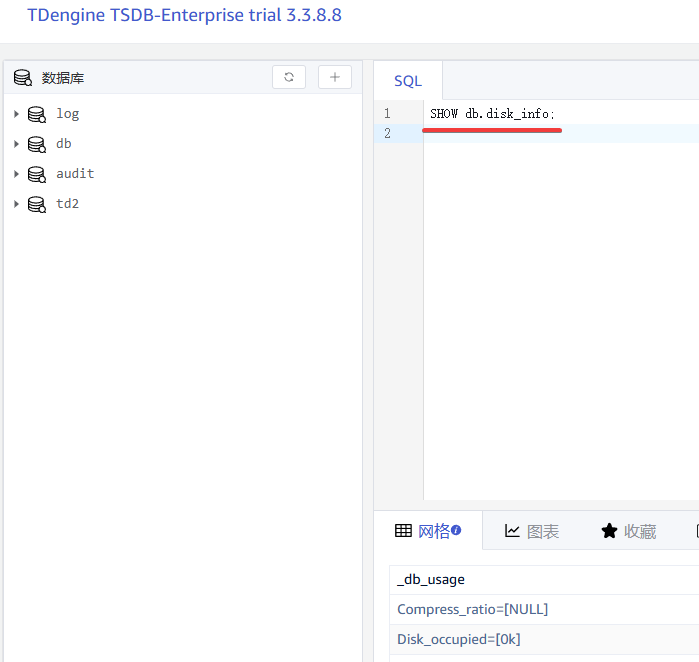Click the database icon in 数据库 header
This screenshot has width=699, height=662.
click(x=23, y=78)
